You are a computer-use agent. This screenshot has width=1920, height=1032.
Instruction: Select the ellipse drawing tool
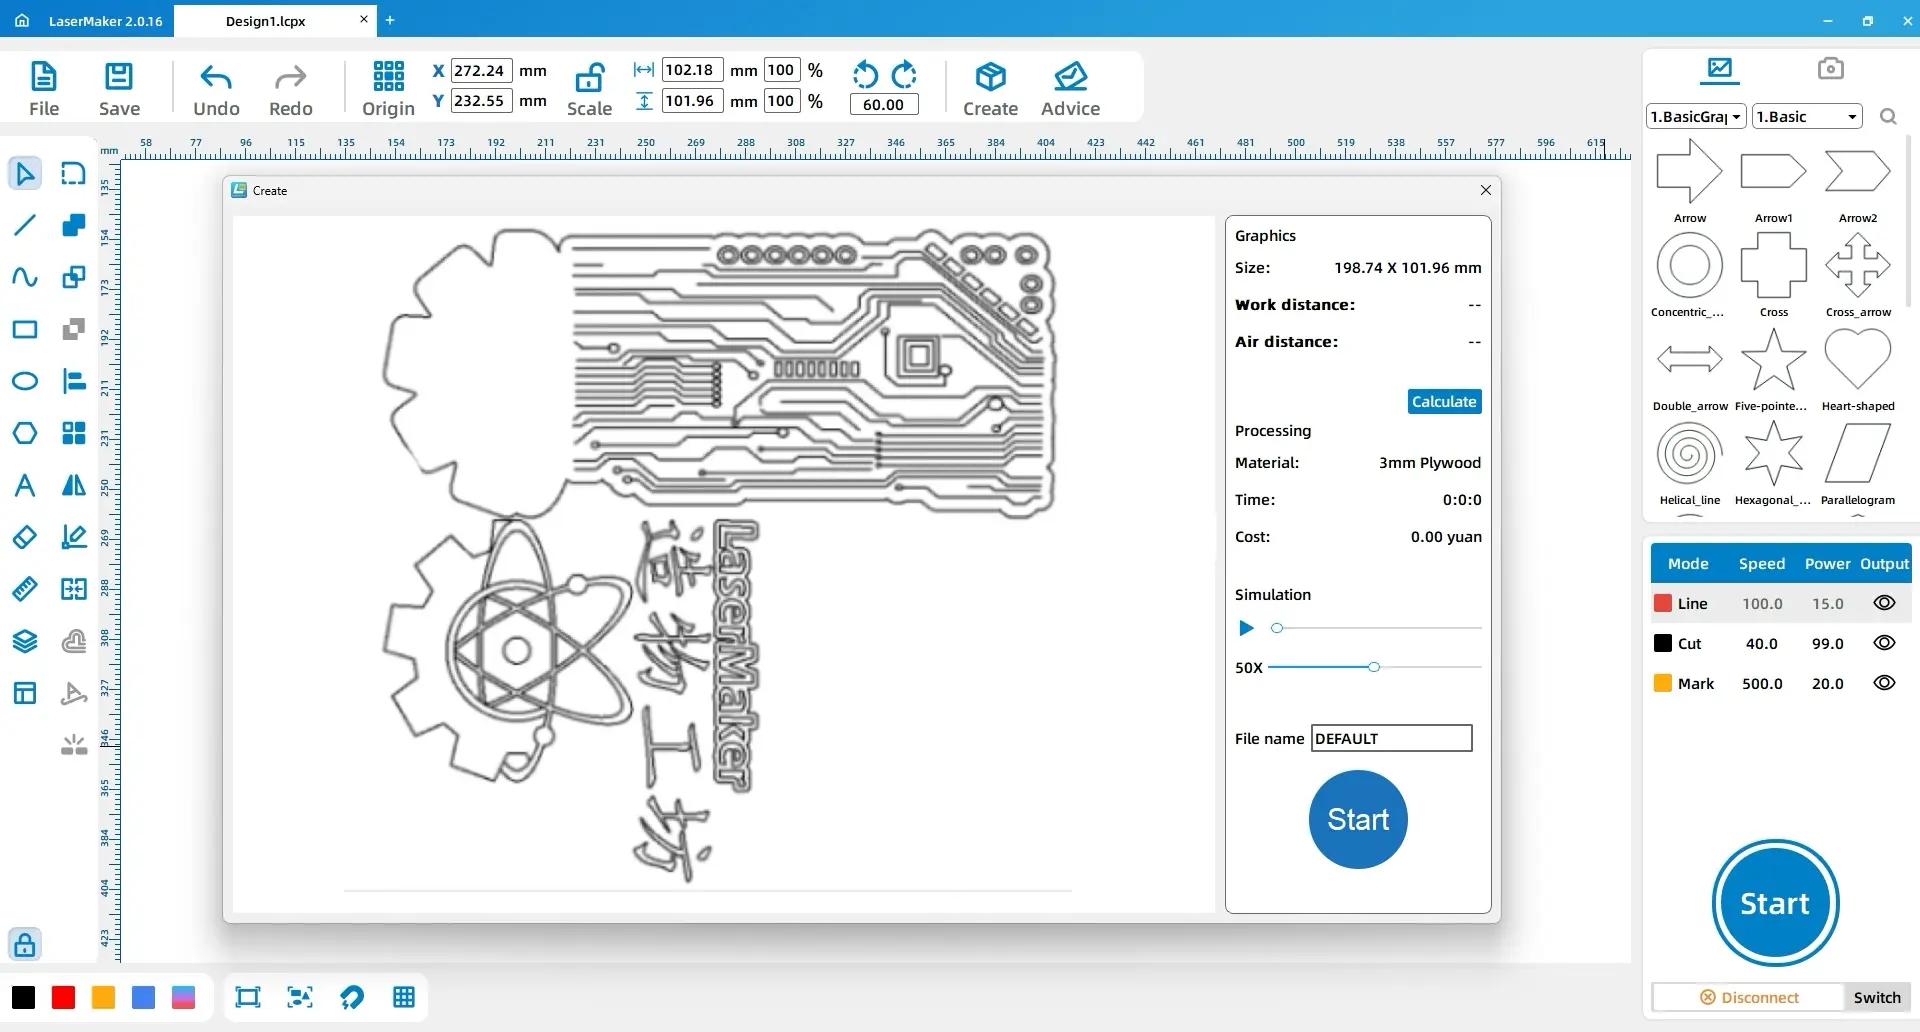coord(25,381)
